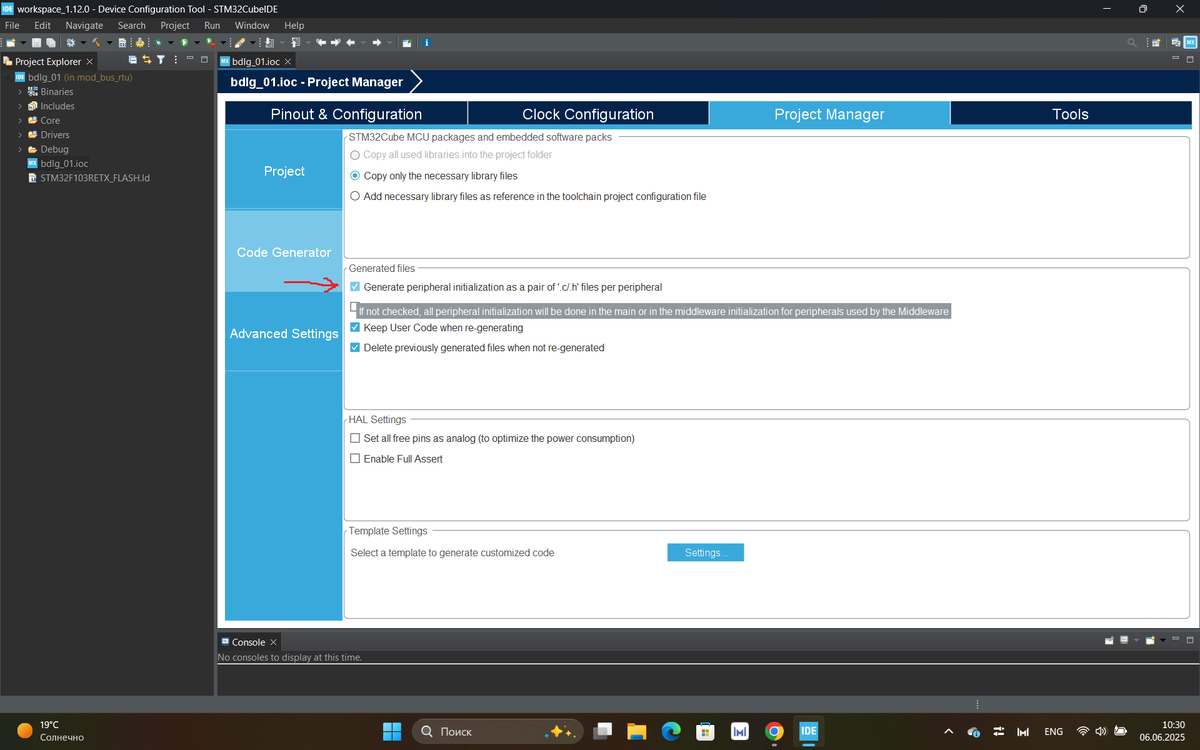This screenshot has width=1200, height=750.
Task: Launch a debug session from the toolbar
Action: (158, 42)
